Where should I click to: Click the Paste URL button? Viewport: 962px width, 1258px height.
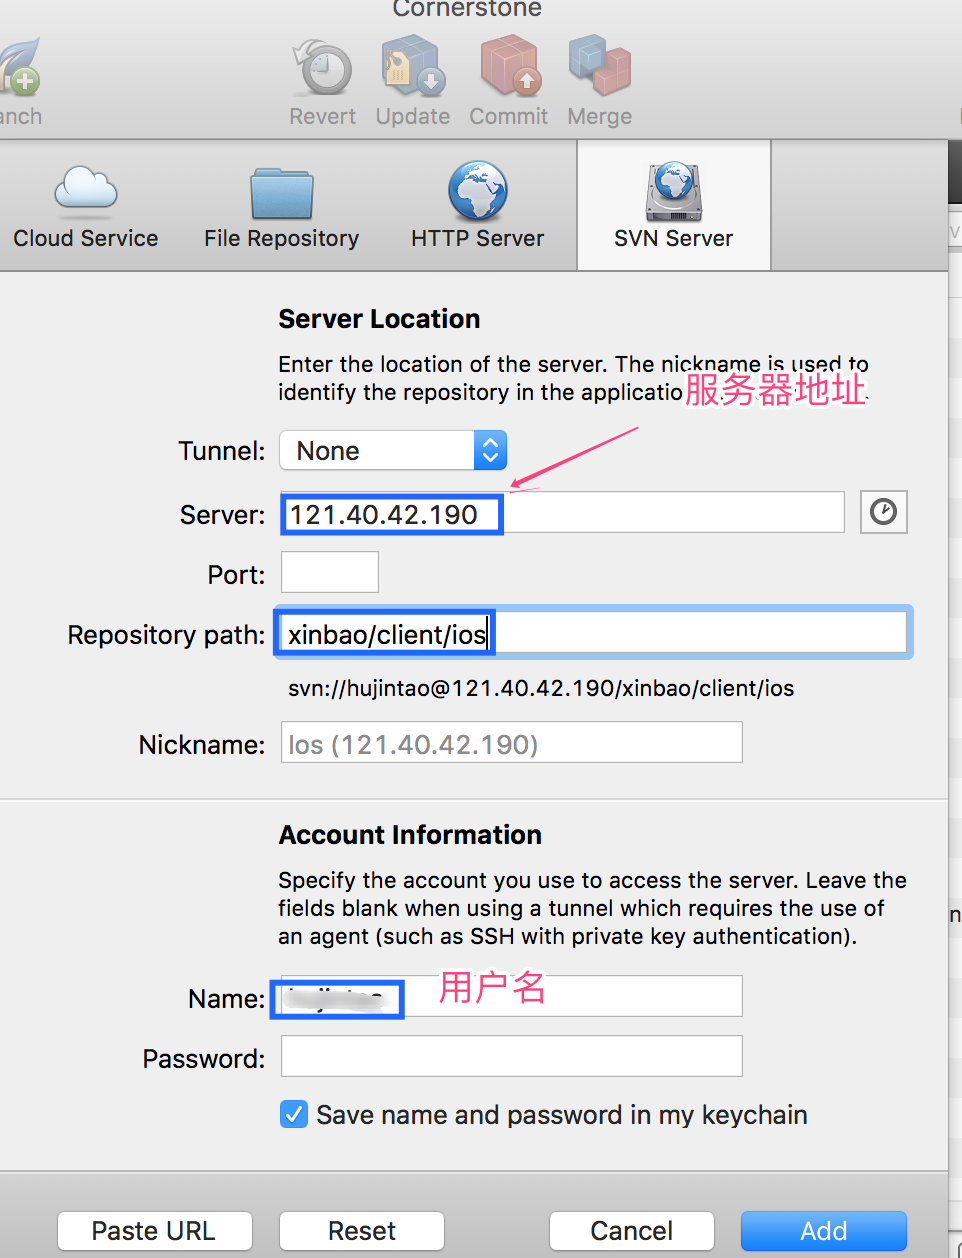click(155, 1231)
